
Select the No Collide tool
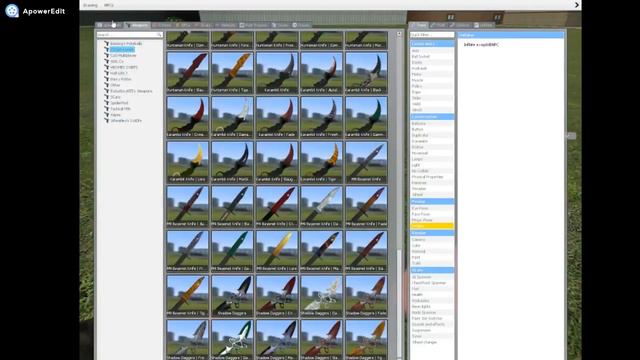(432, 171)
